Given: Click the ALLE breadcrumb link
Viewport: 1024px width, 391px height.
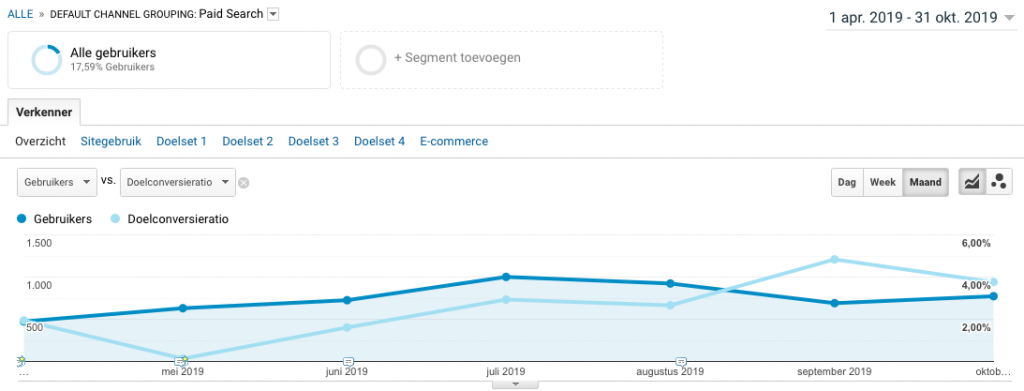Looking at the screenshot, I should point(20,14).
